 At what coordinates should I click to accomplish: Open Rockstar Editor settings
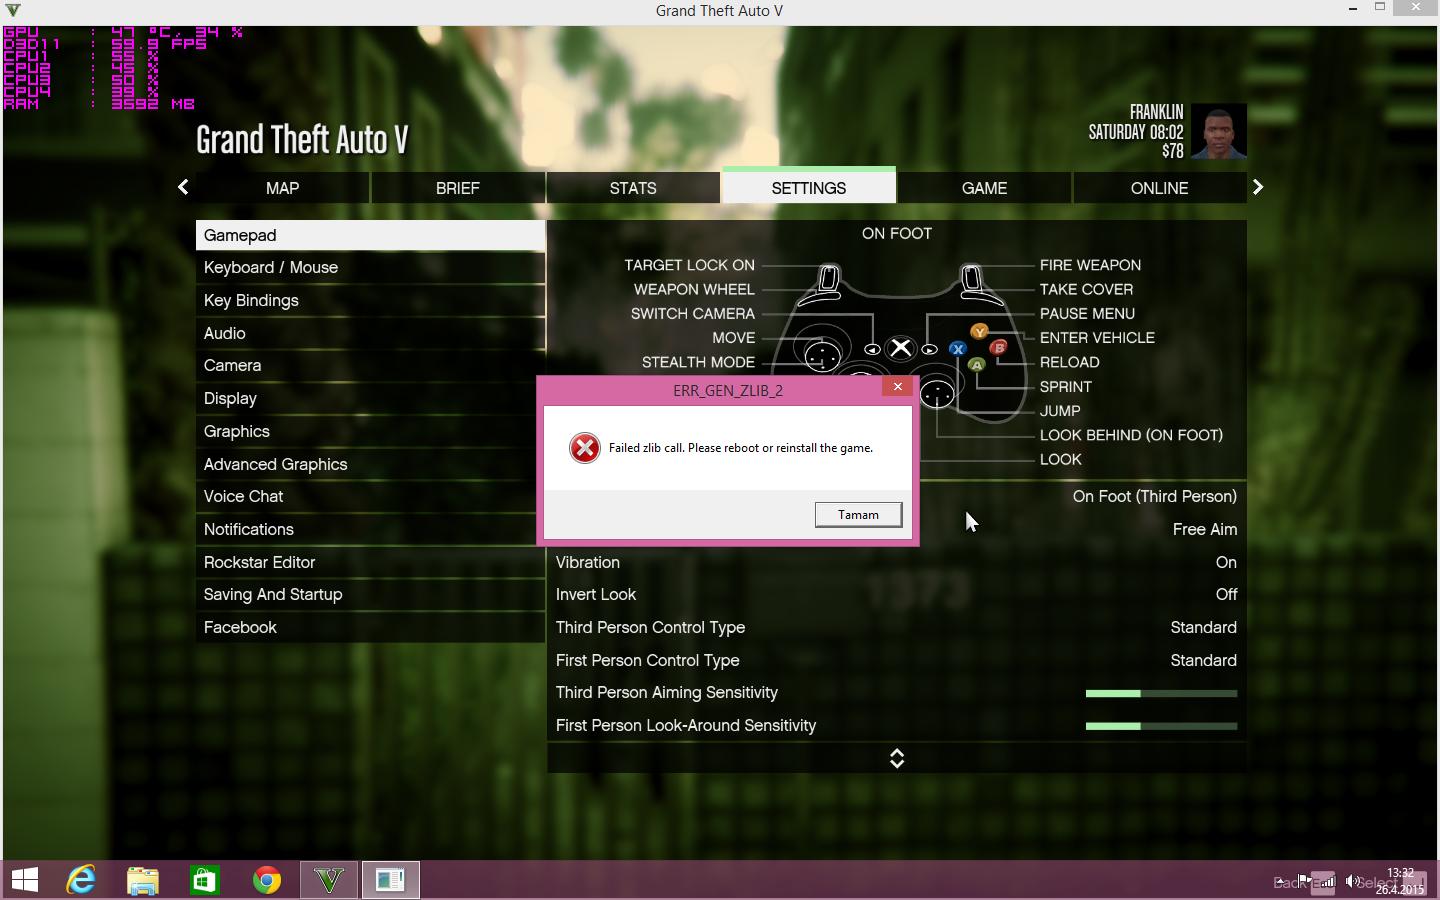(x=370, y=562)
